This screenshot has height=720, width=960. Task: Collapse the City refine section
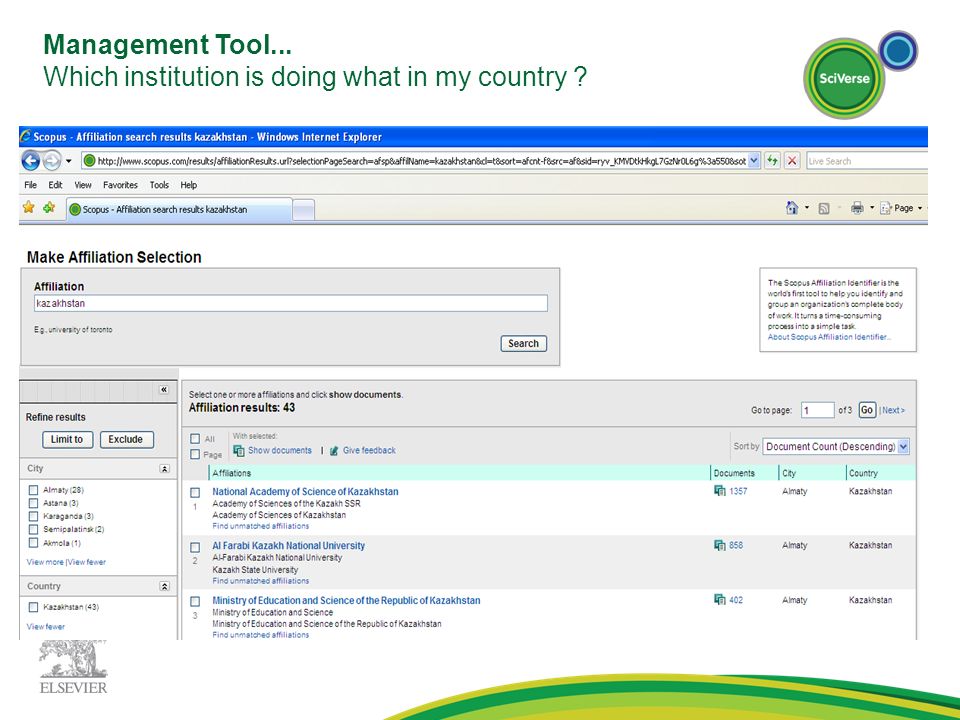tap(164, 468)
